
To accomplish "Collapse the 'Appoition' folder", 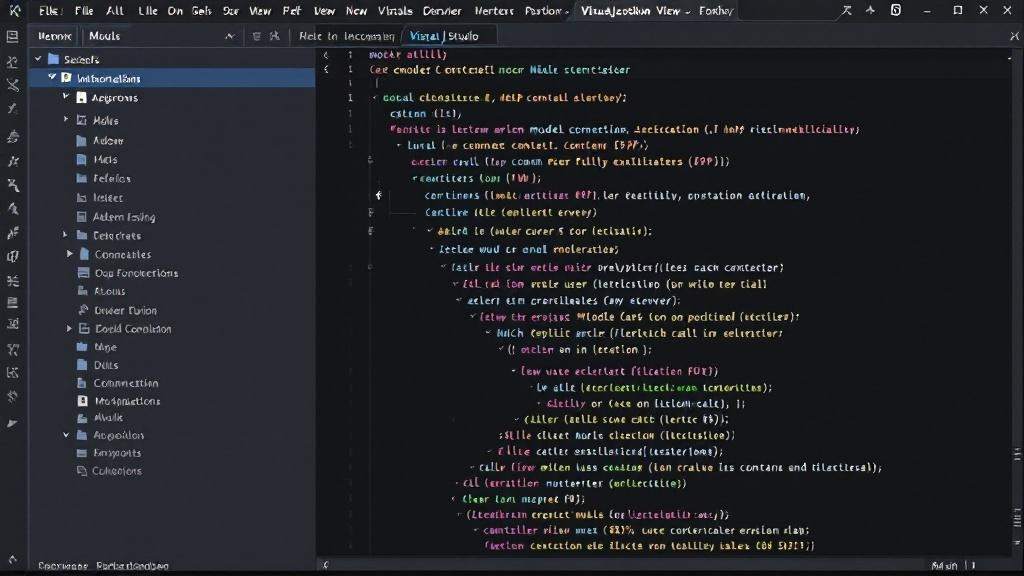I will coord(66,434).
